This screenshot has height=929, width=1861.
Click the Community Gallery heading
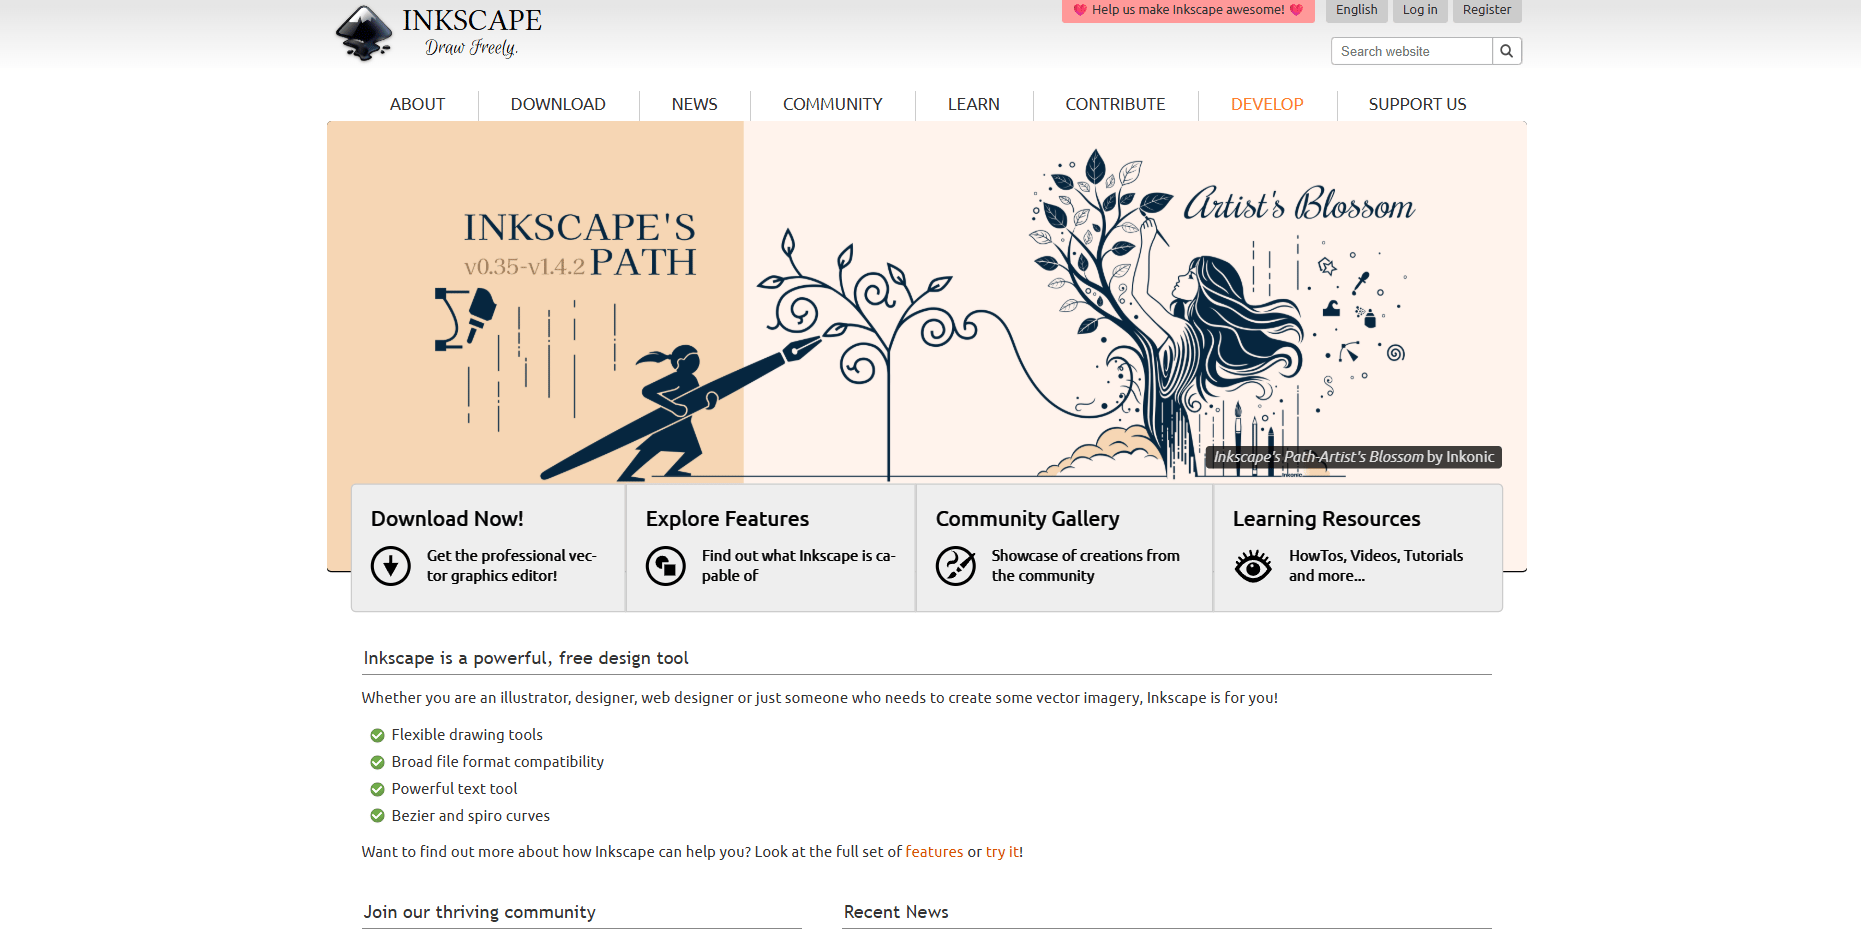pos(1027,519)
